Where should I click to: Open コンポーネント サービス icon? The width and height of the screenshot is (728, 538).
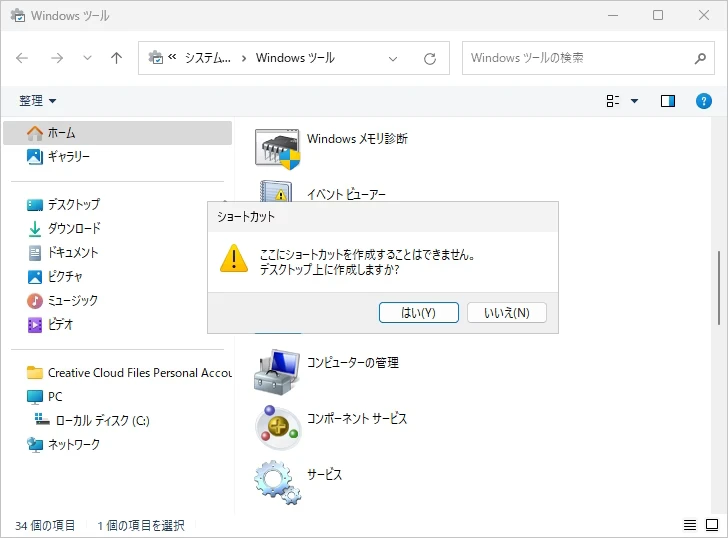[277, 426]
